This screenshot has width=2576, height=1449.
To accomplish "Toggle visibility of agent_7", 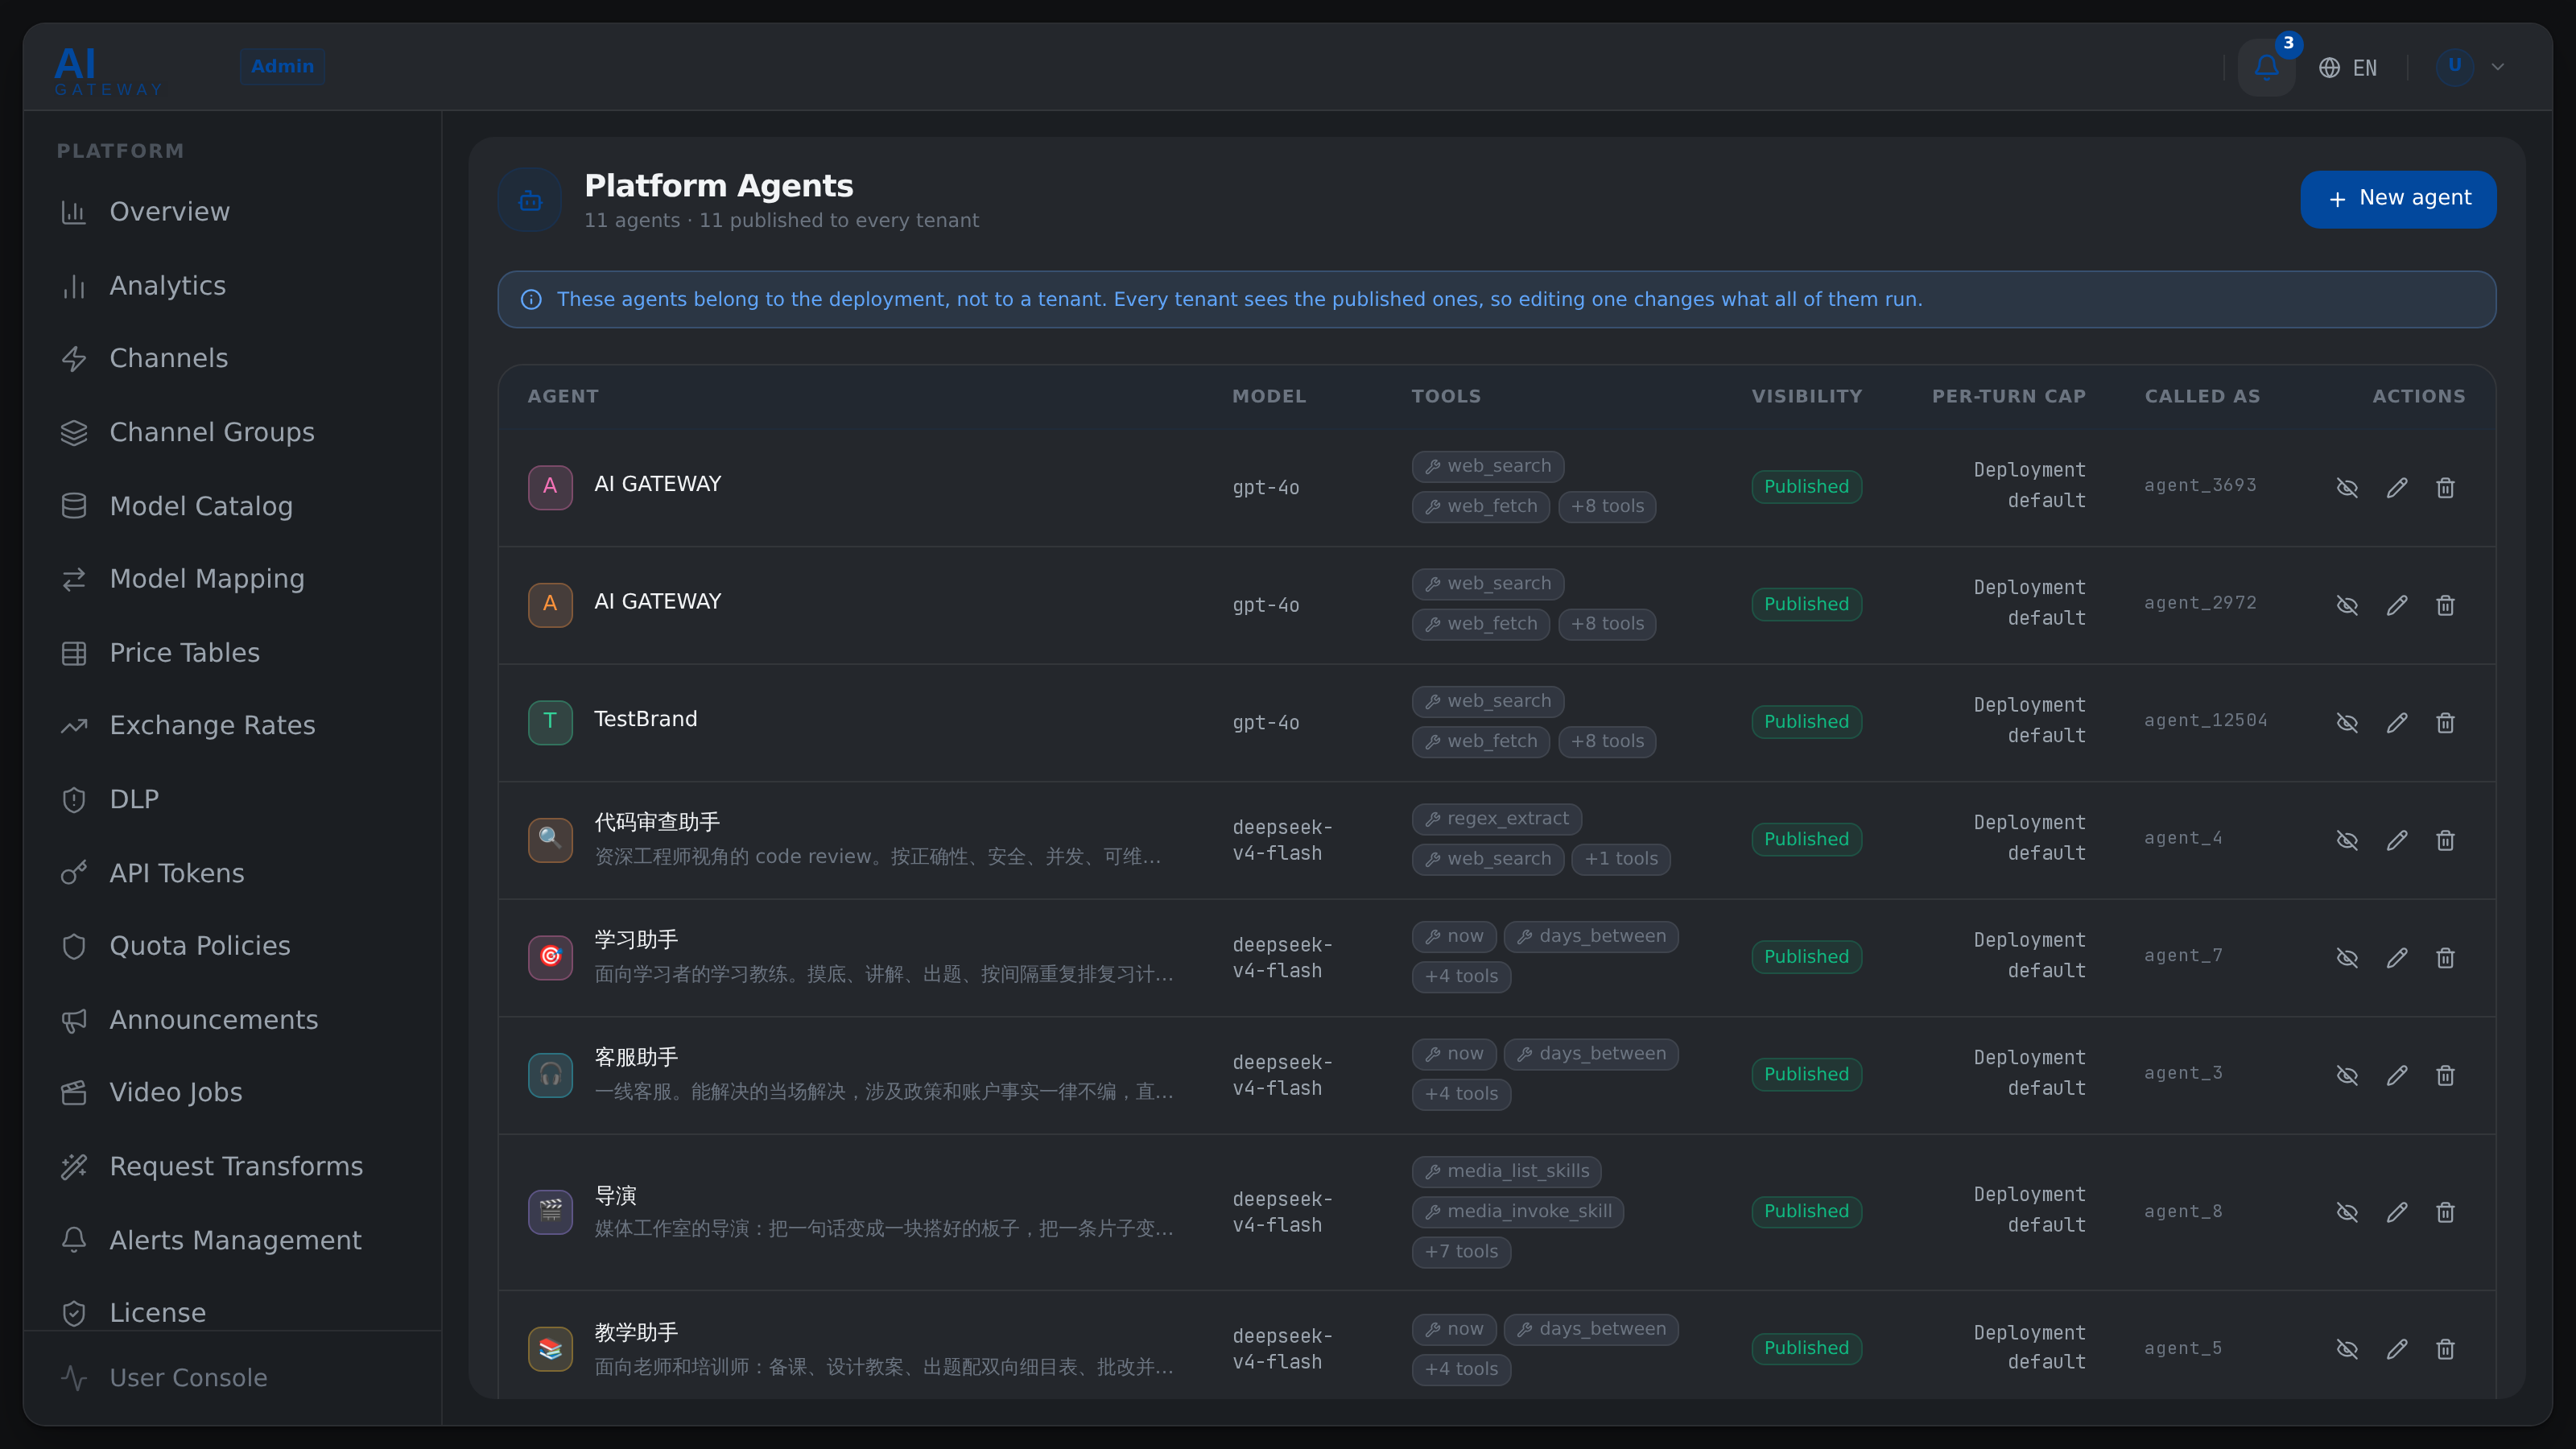I will 2347,958.
